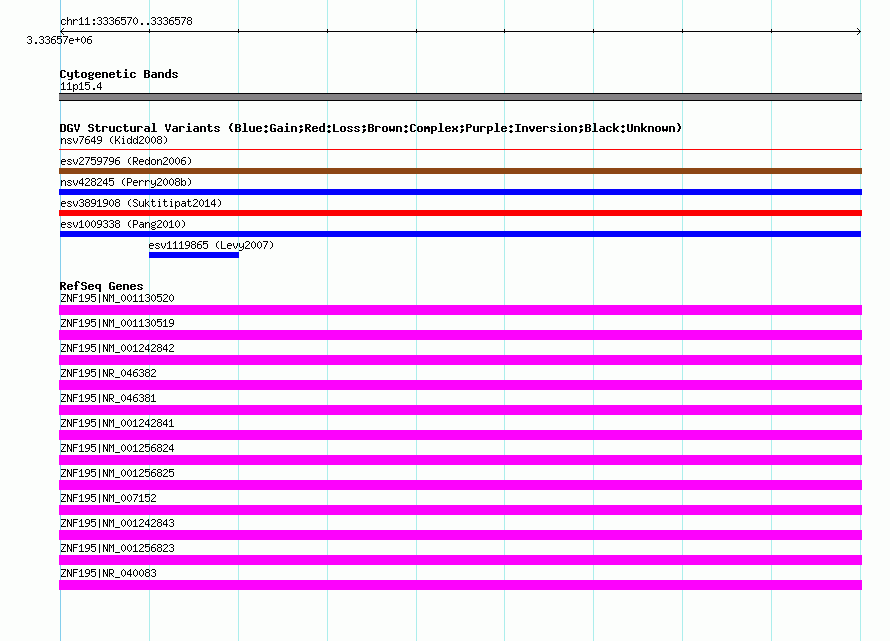The image size is (890, 641).
Task: Click the ZNF195|NM_001256823 gene label
Action: (x=117, y=548)
